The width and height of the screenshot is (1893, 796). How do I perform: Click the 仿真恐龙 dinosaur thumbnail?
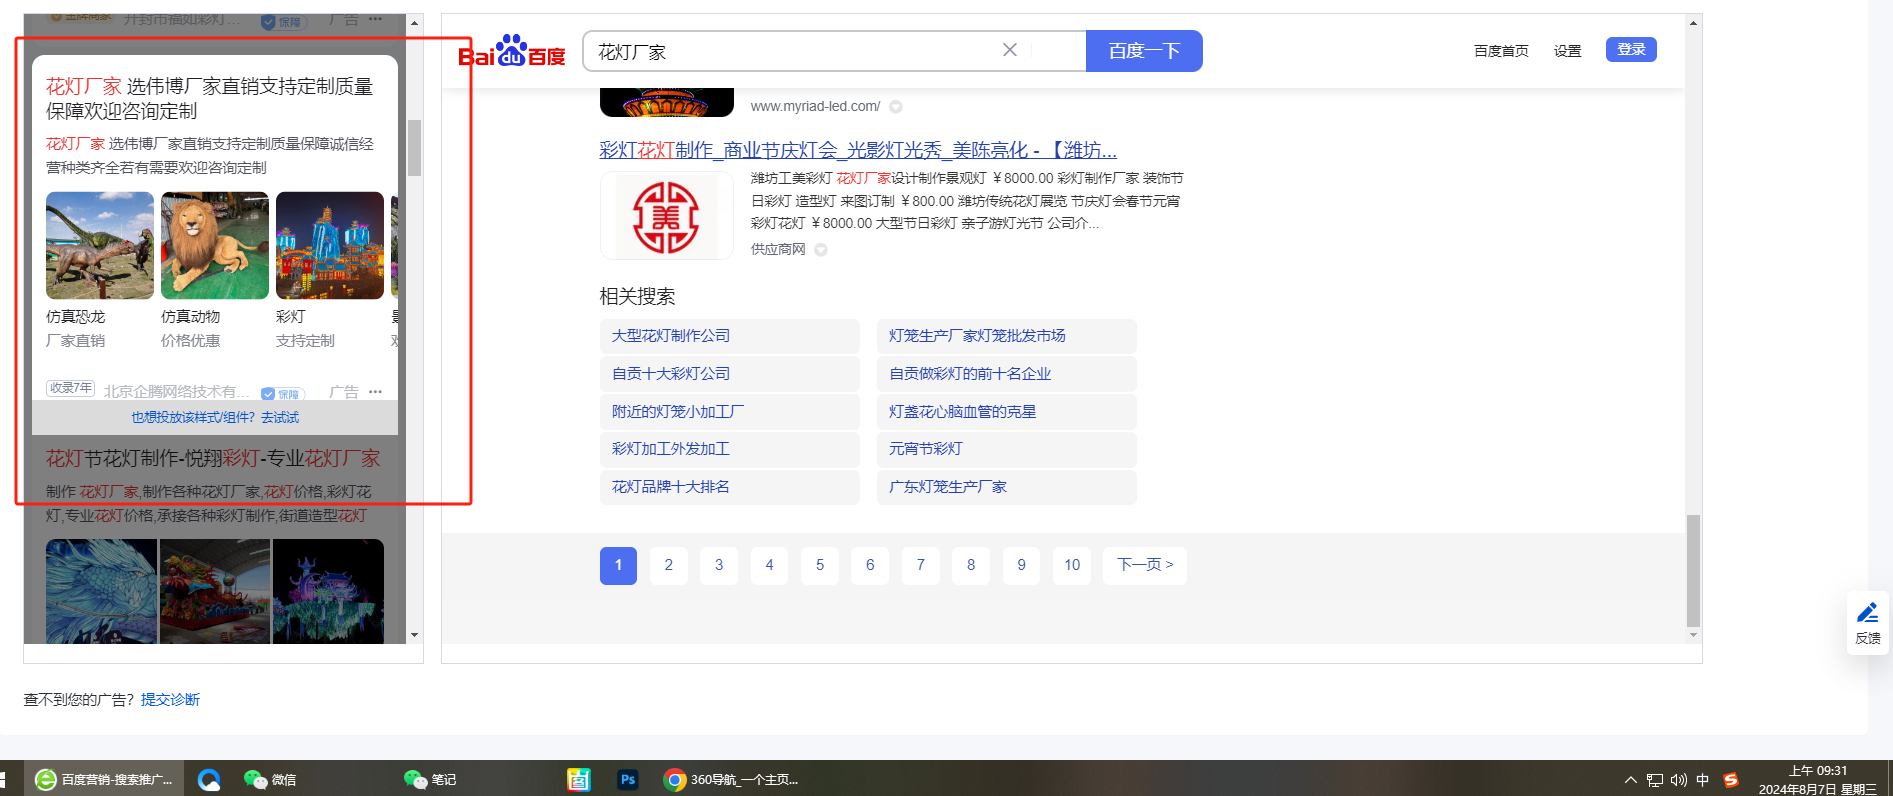100,246
